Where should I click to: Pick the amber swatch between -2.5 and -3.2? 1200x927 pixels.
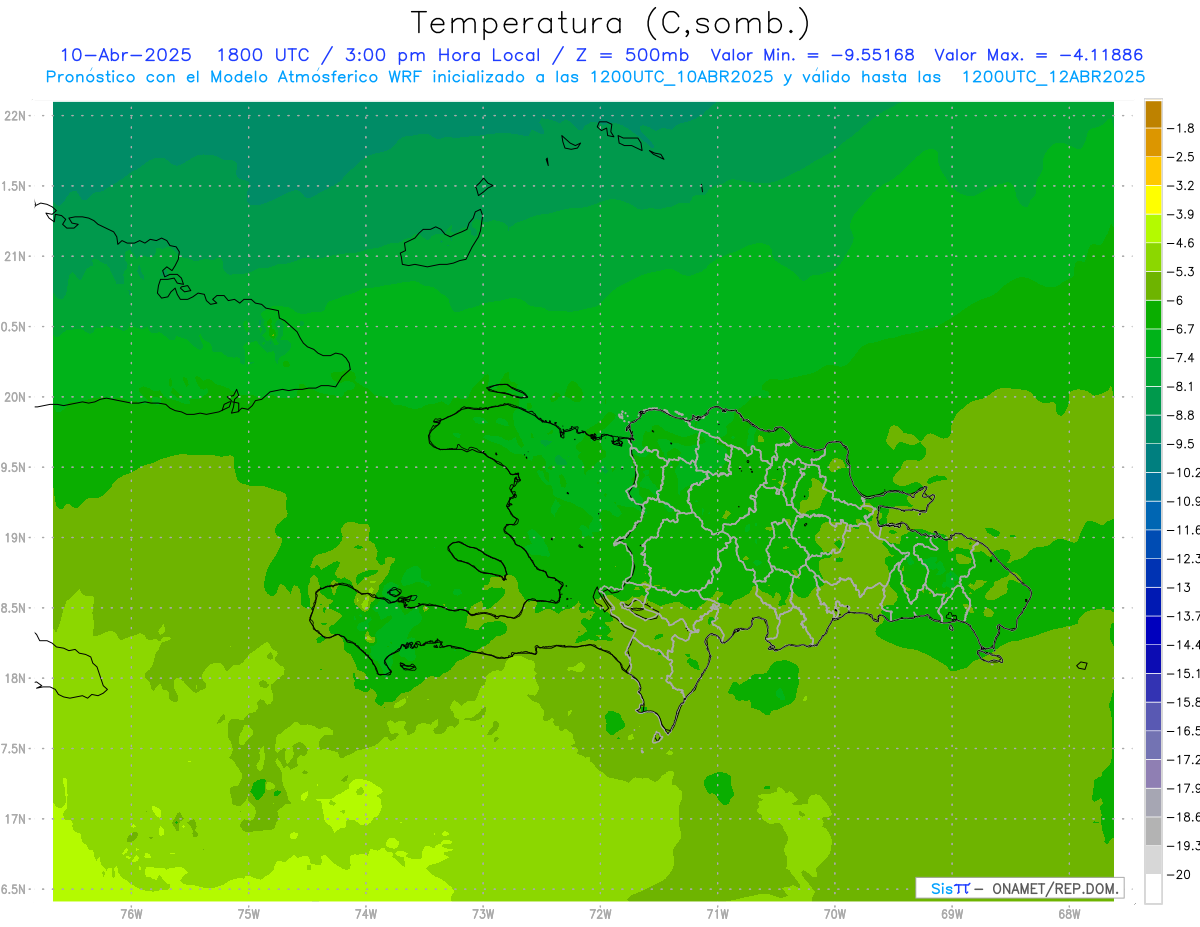click(x=1153, y=171)
